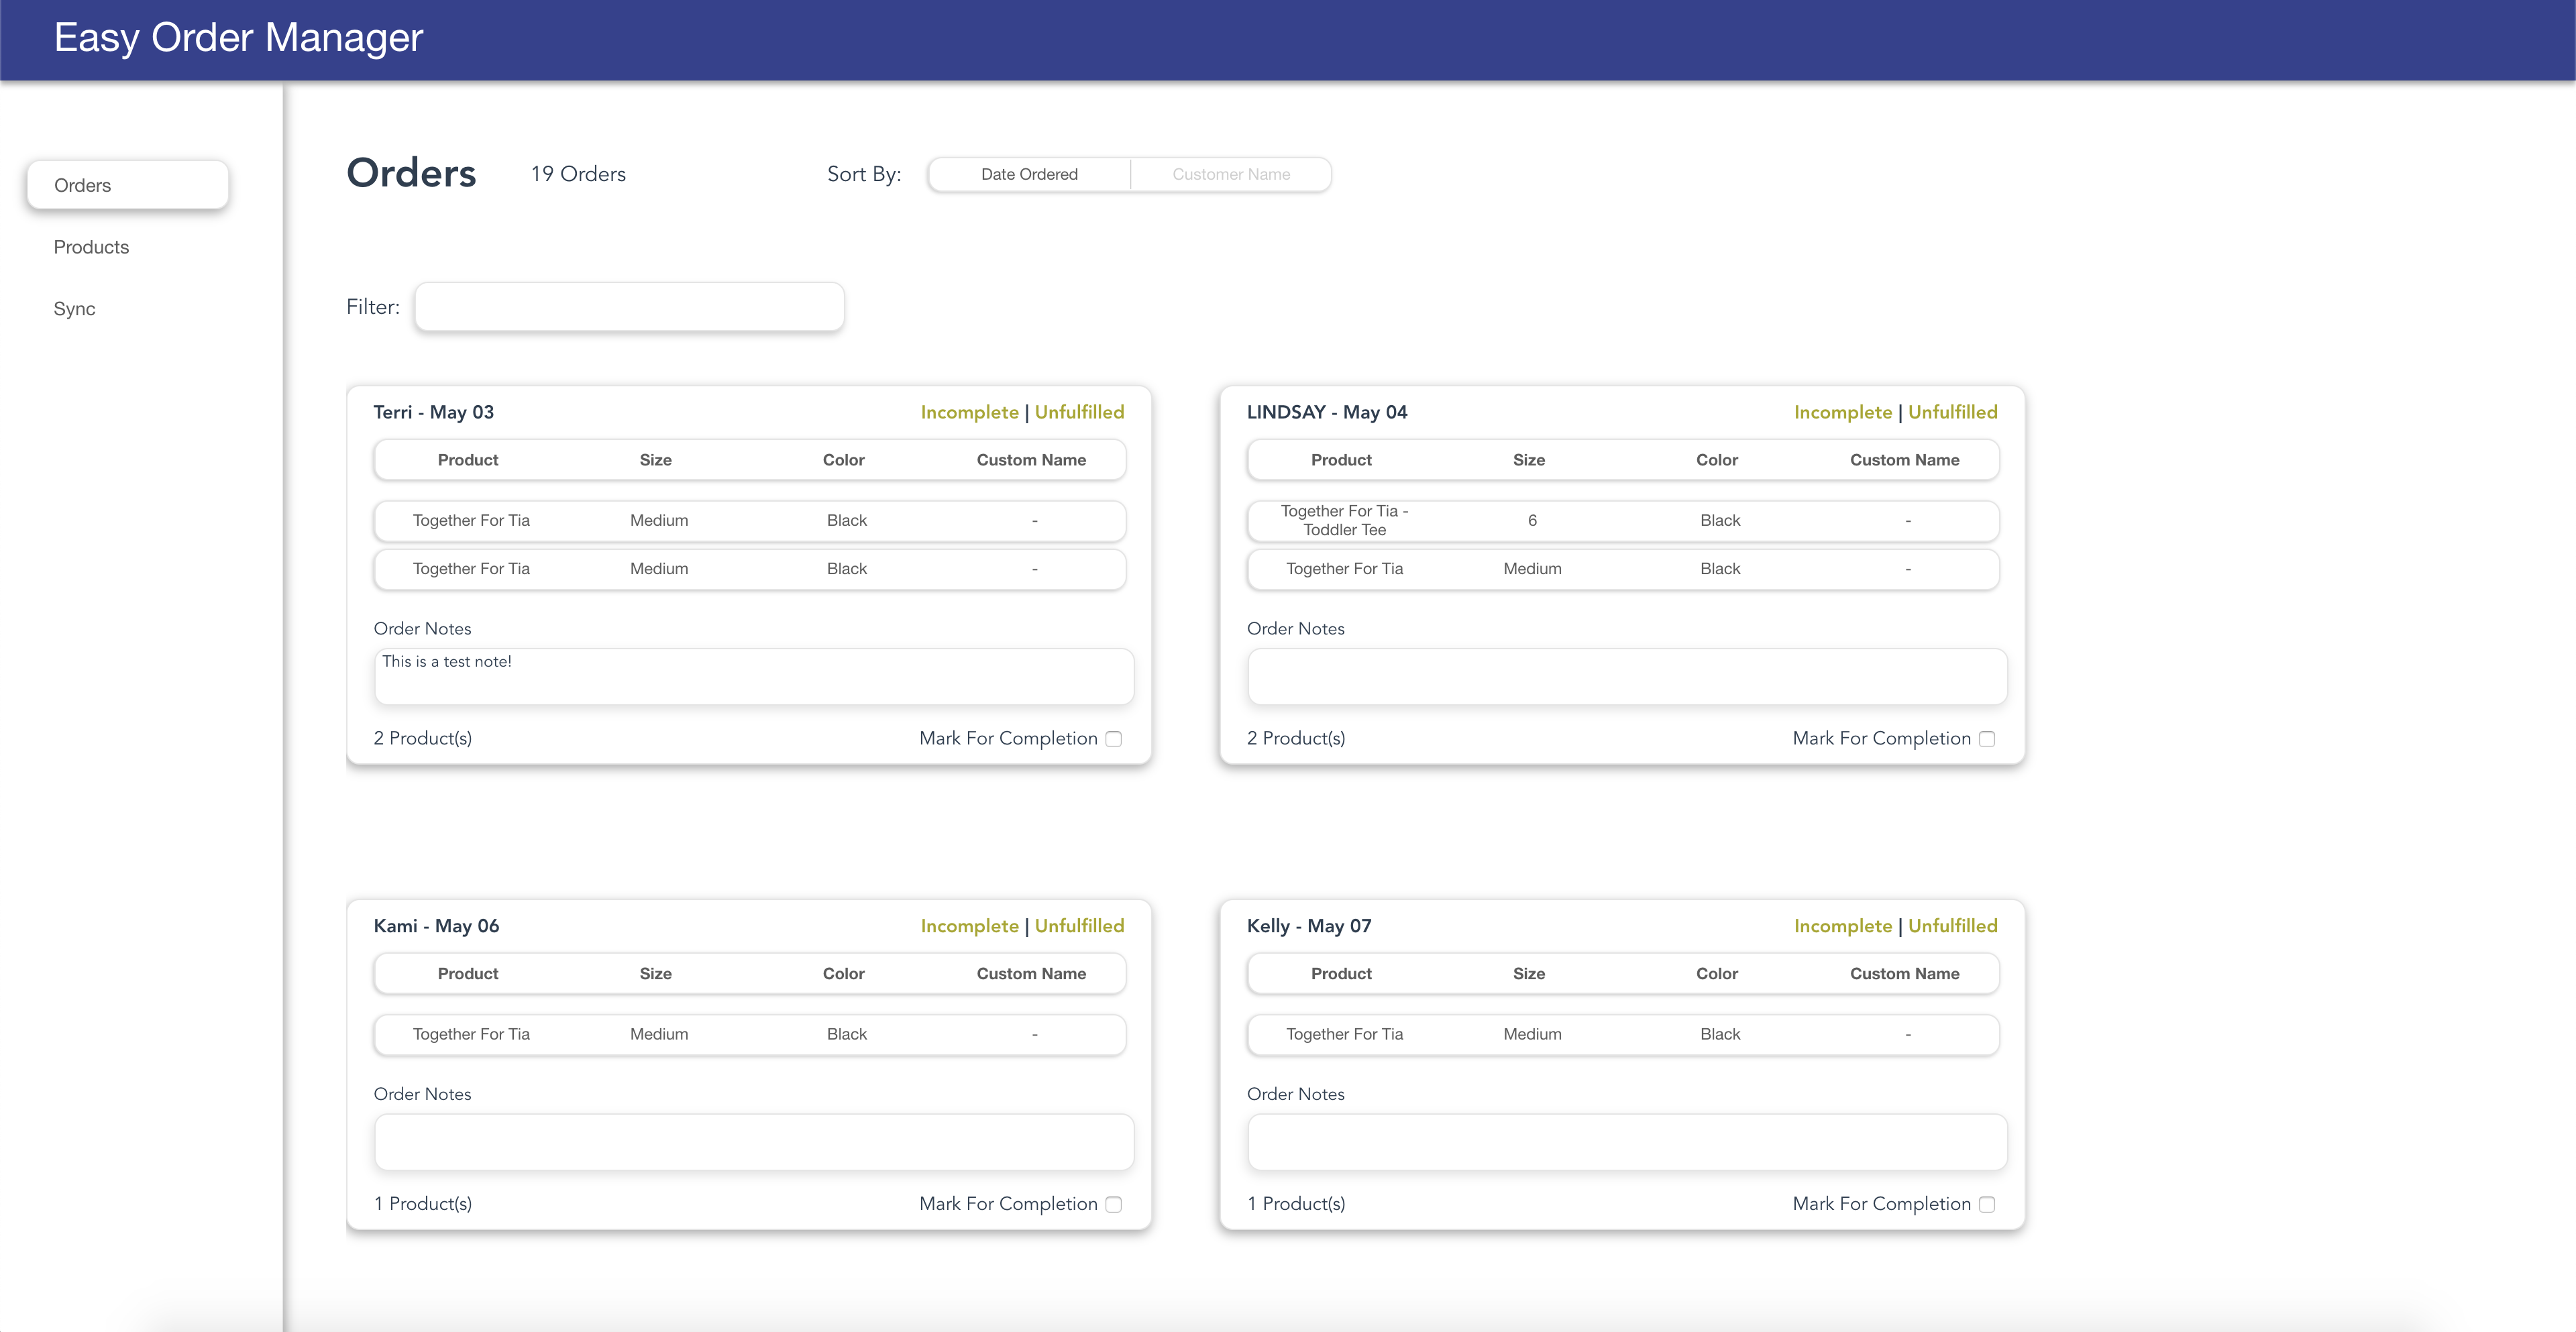2576x1332 pixels.
Task: Click '2 Product(s)' on Terri's order
Action: click(x=422, y=739)
